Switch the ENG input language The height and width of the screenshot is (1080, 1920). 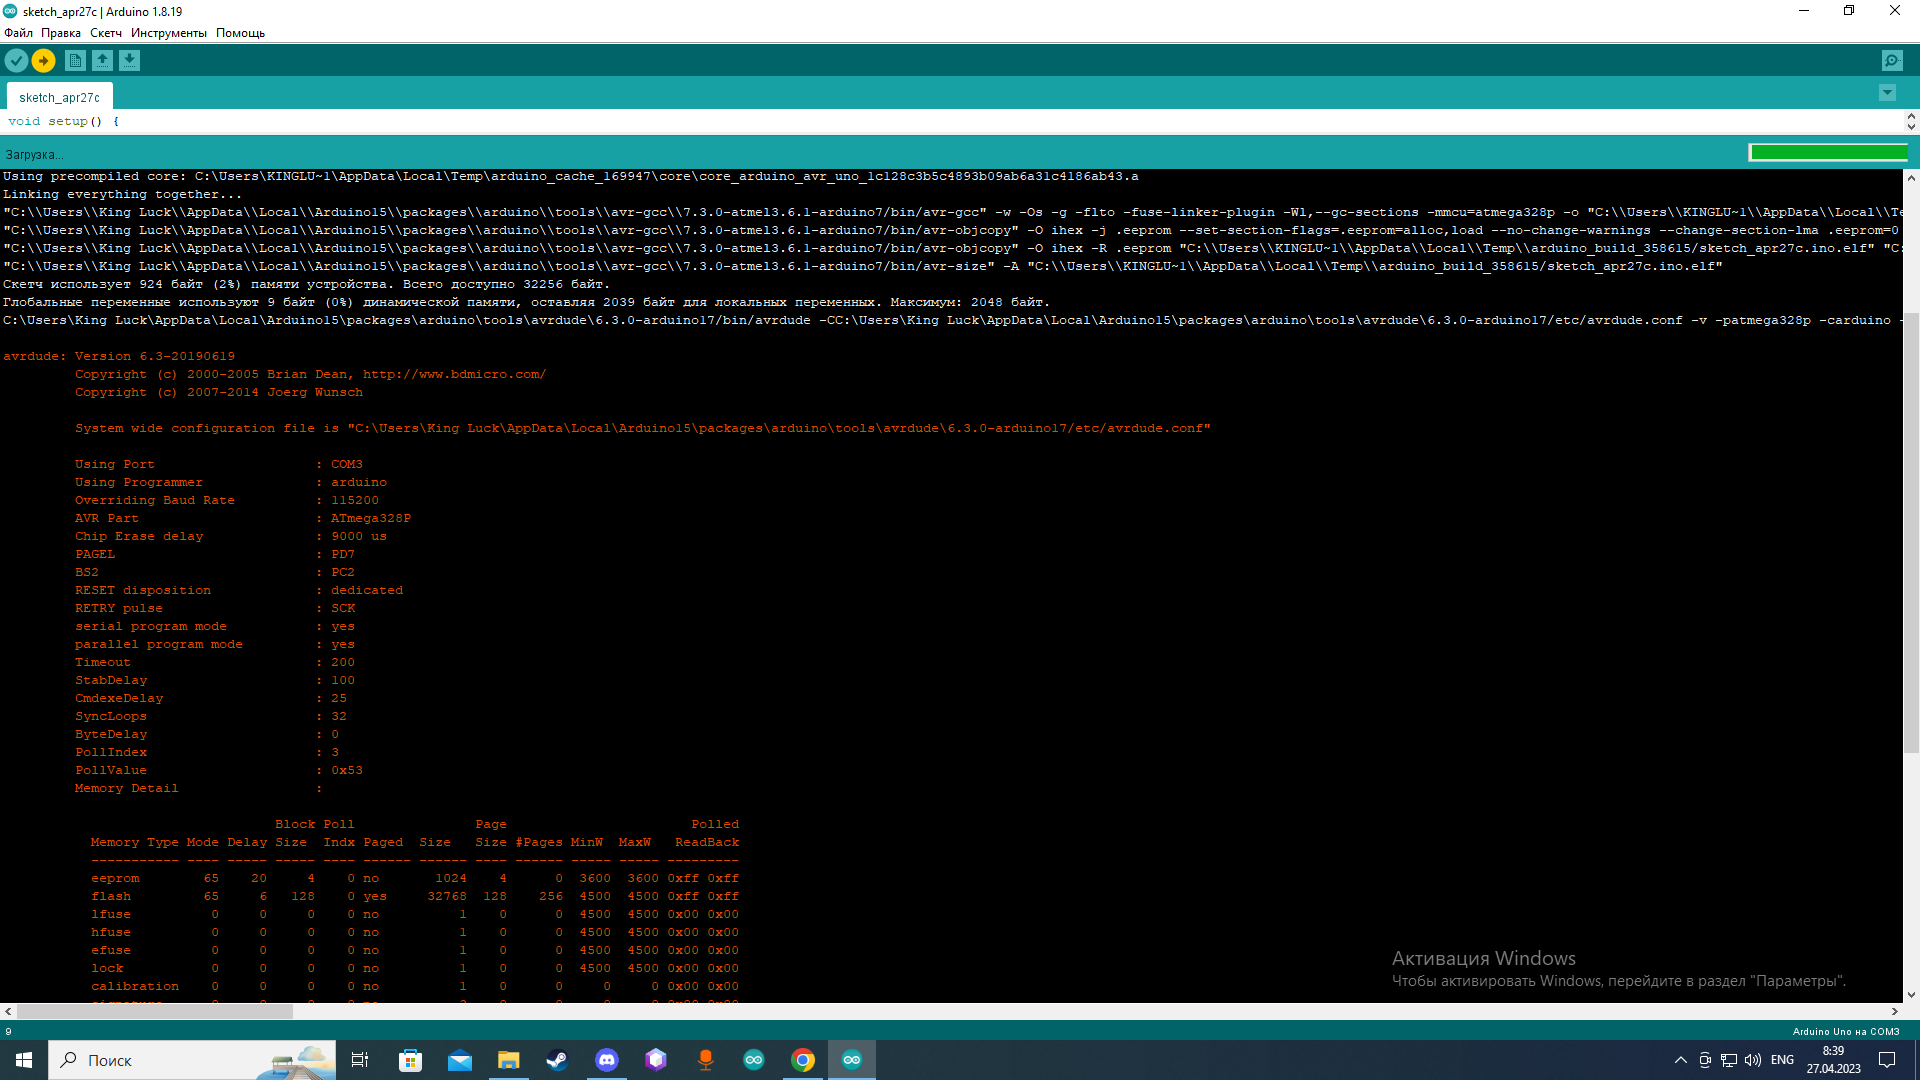(x=1782, y=1060)
